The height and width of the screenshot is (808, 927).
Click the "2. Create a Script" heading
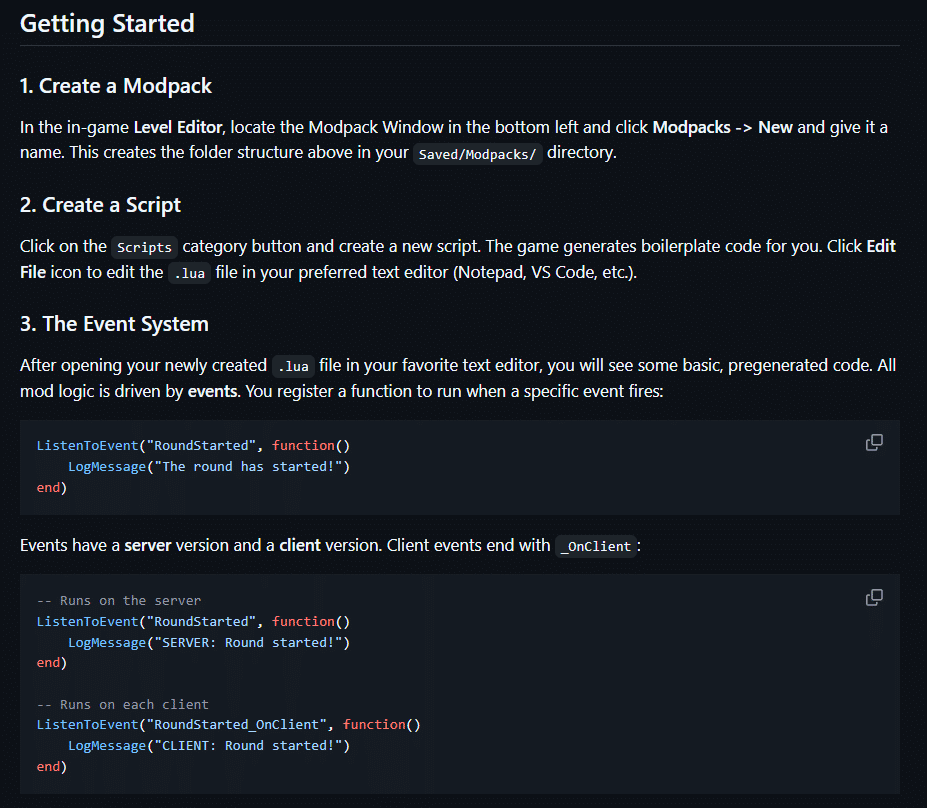pyautogui.click(x=101, y=205)
